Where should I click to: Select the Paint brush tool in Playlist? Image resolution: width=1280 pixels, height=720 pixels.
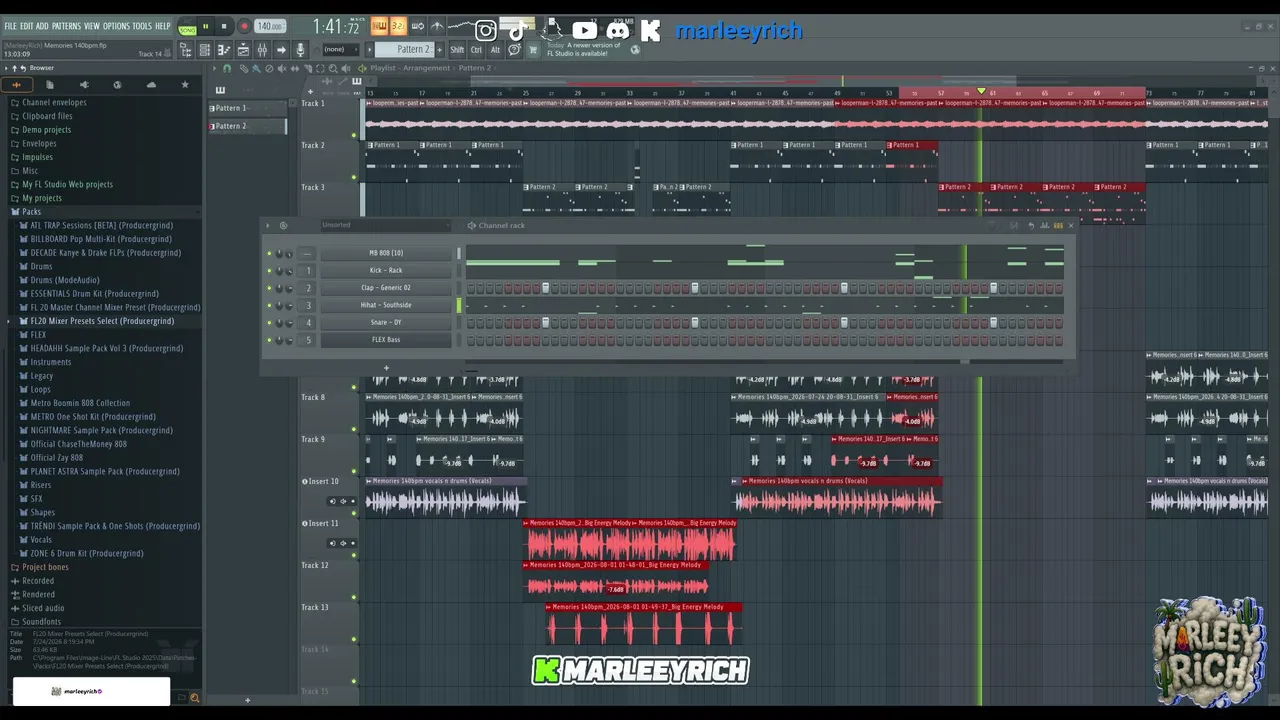click(x=256, y=68)
